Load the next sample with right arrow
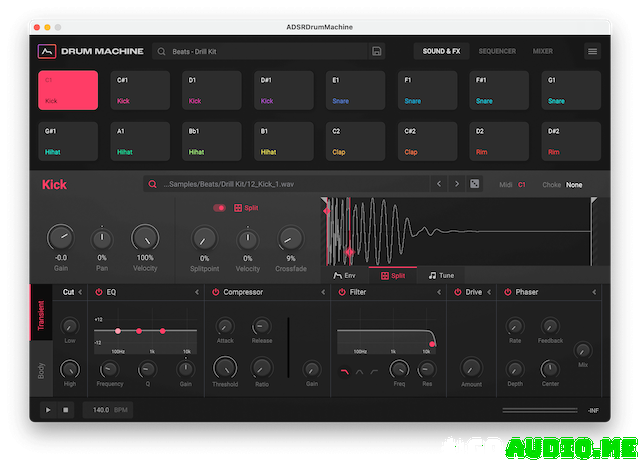Image resolution: width=640 pixels, height=461 pixels. 456,184
